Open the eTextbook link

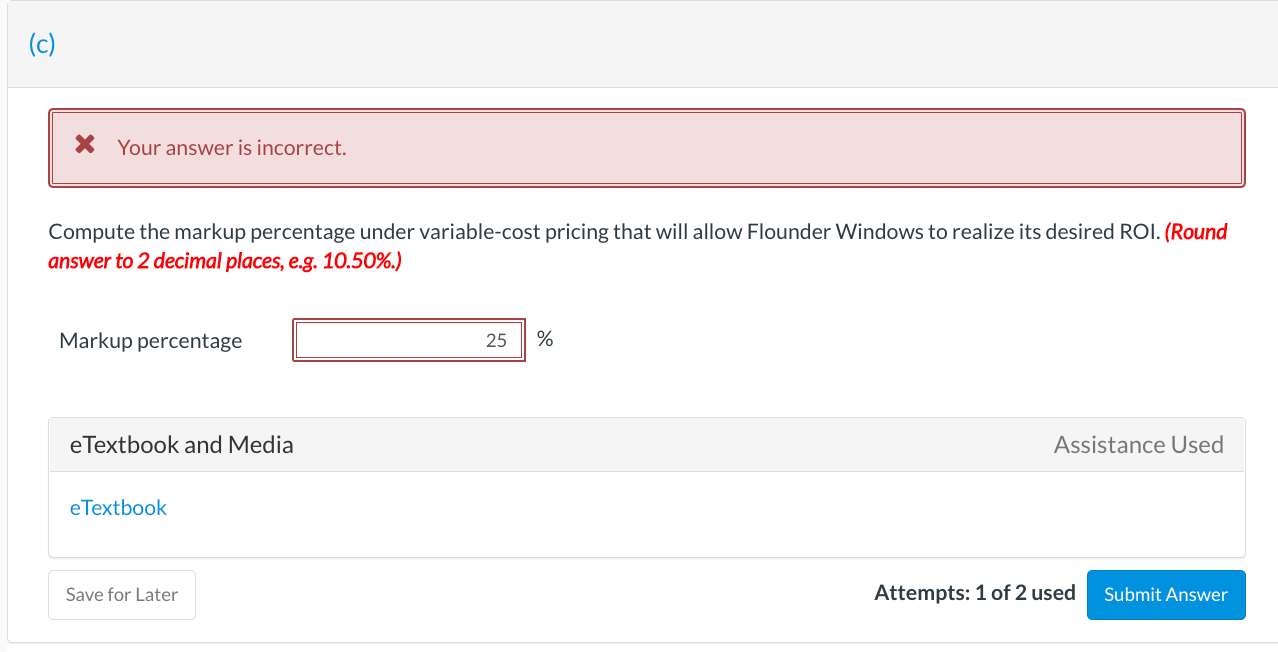(x=117, y=507)
